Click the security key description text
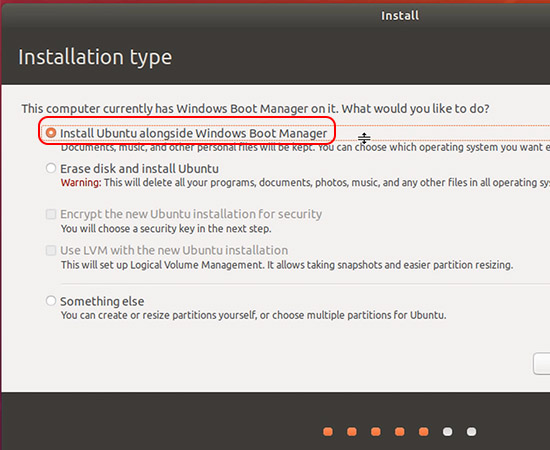 point(166,229)
